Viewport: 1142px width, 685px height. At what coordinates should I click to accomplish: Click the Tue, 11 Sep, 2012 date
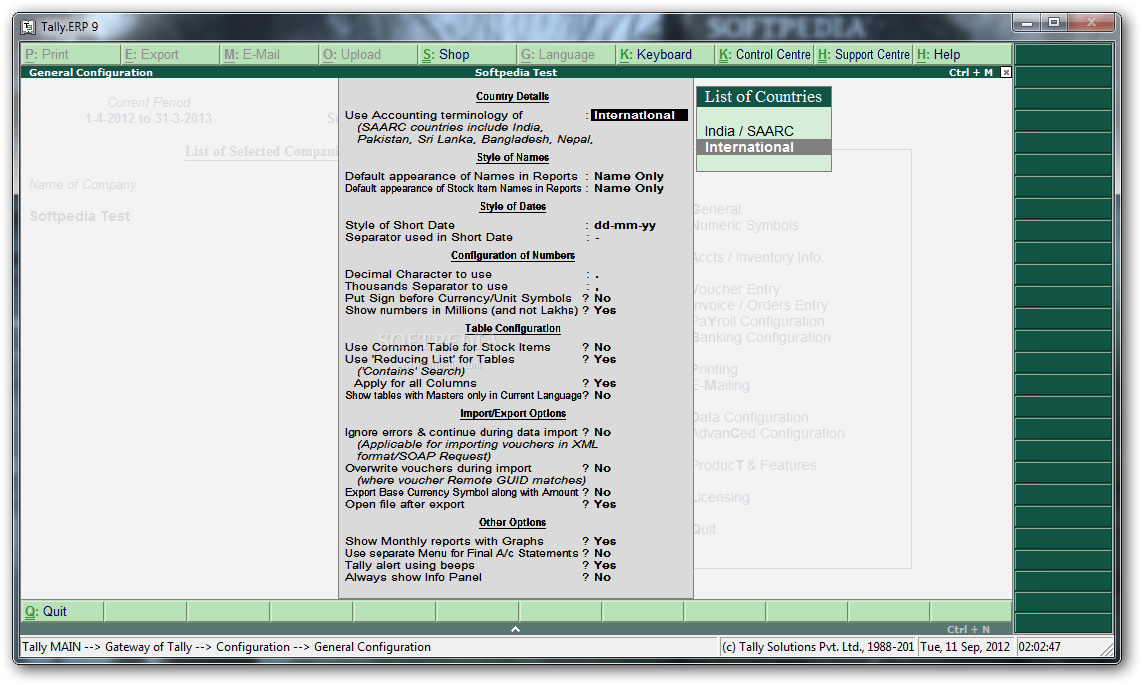965,646
